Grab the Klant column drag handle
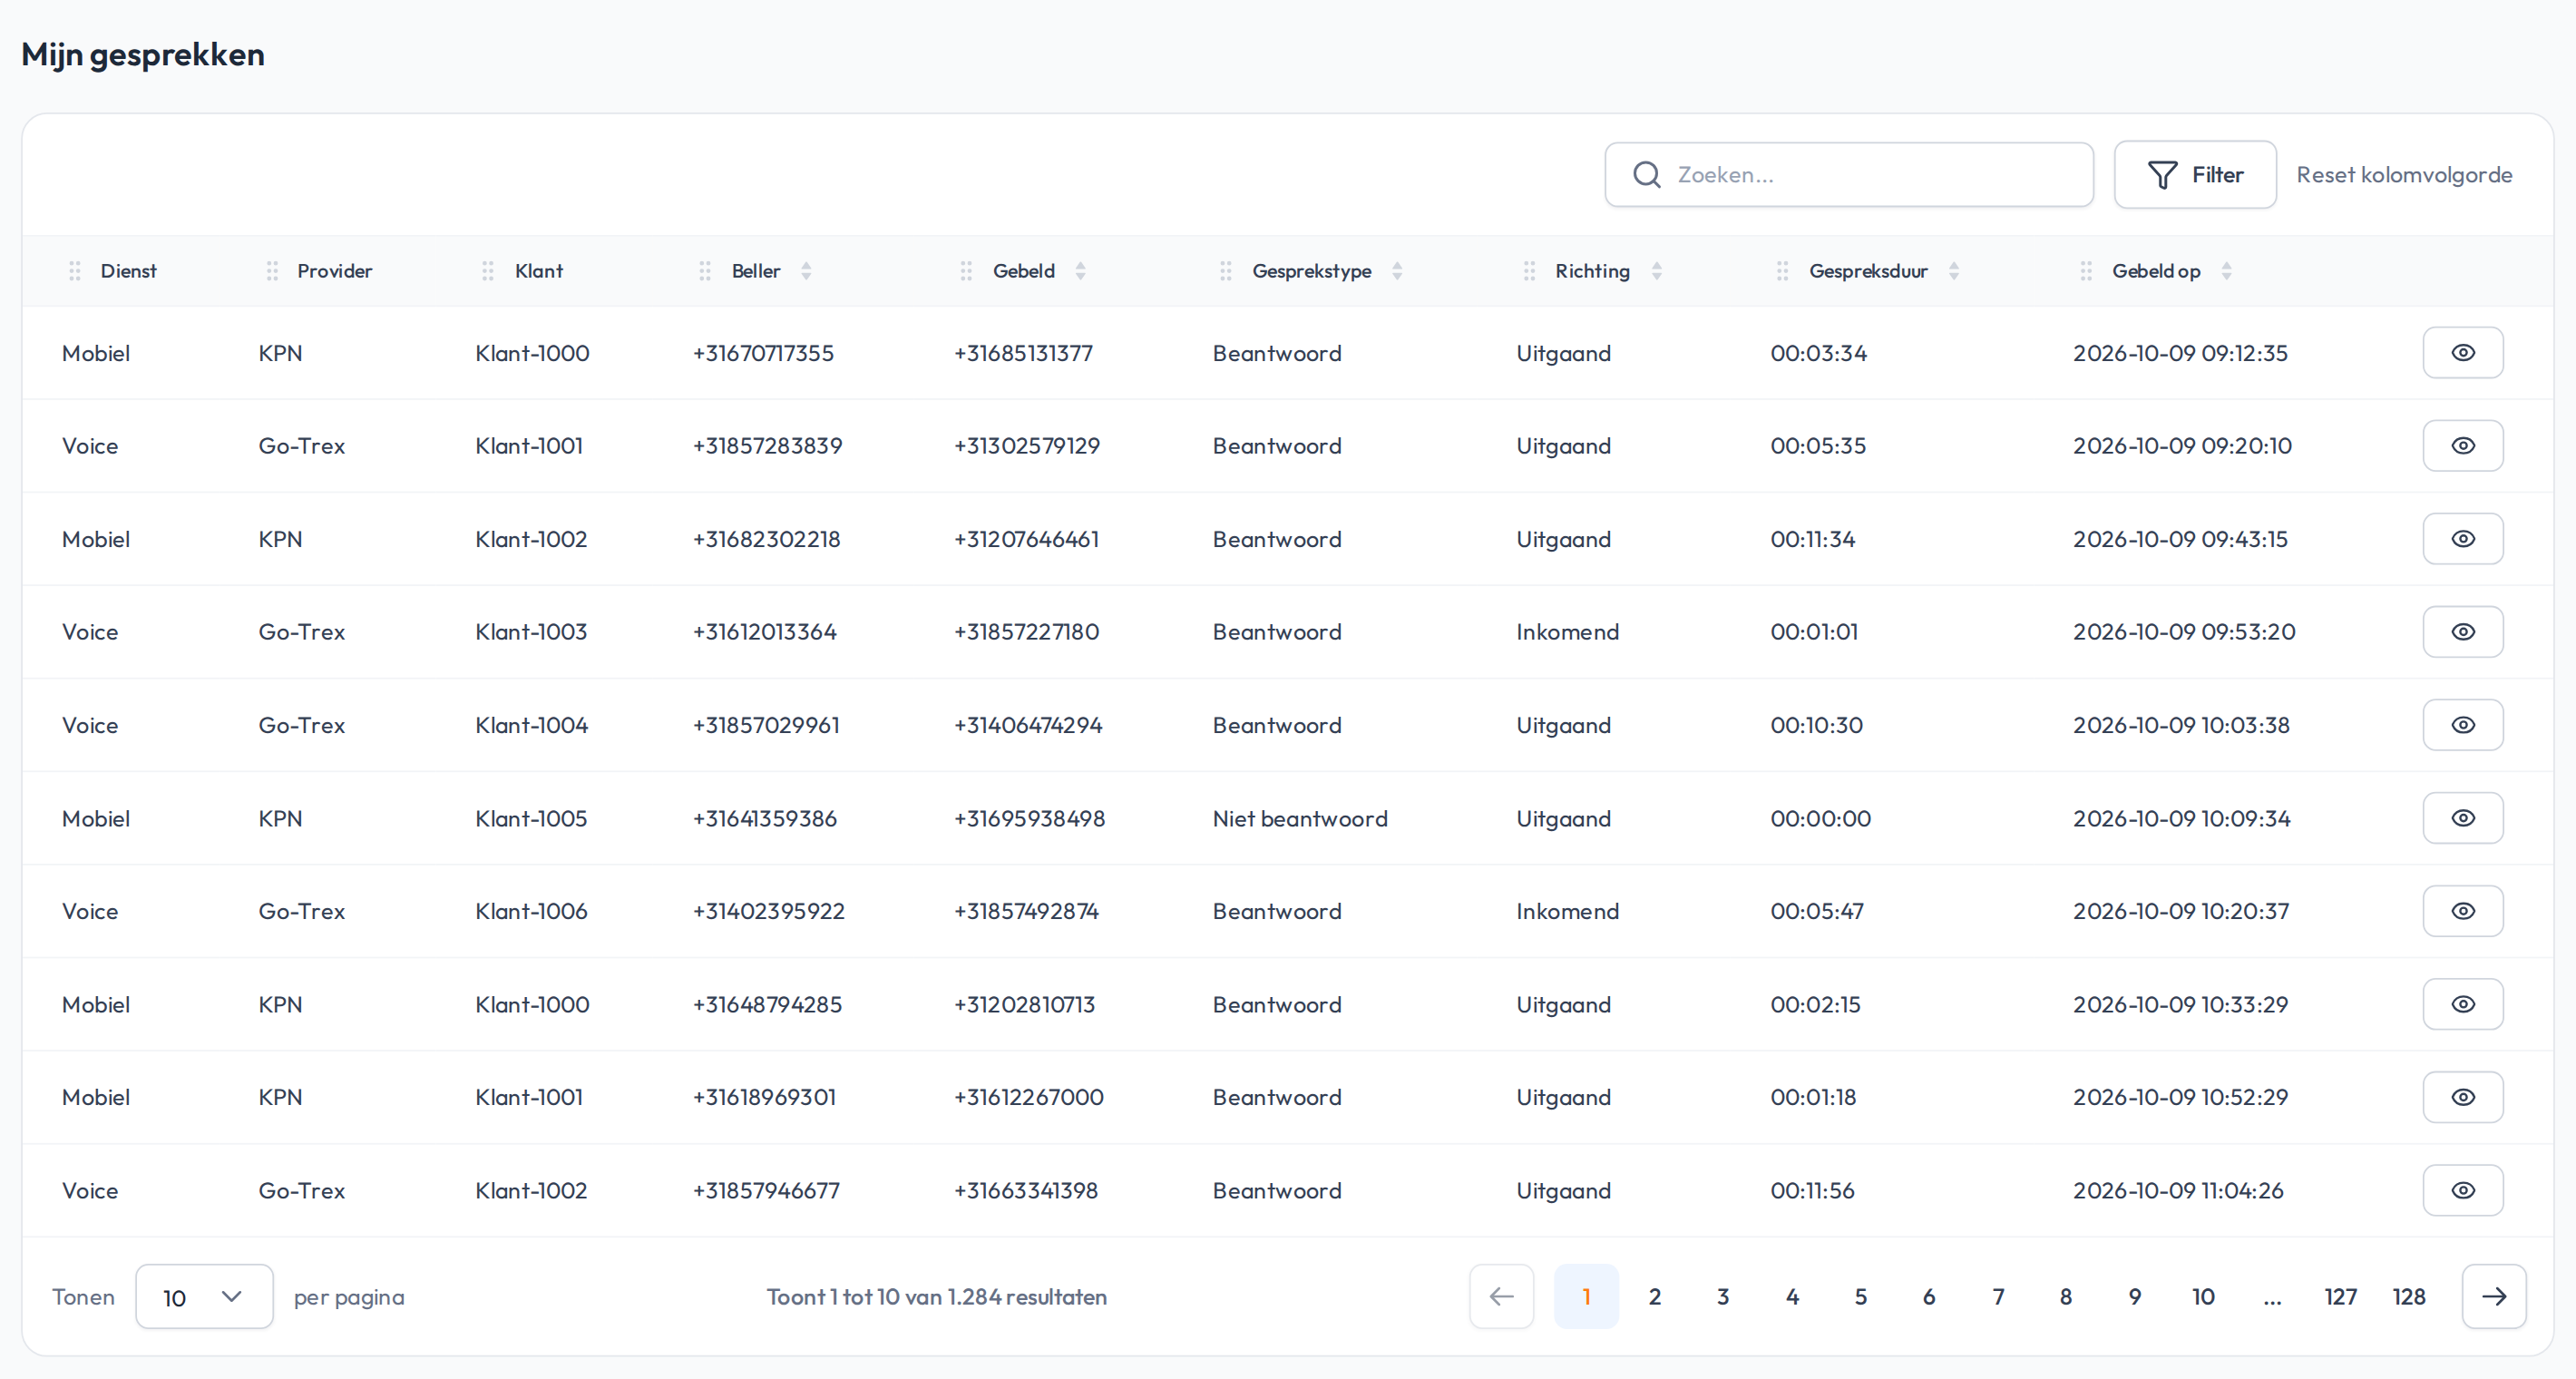The height and width of the screenshot is (1379, 2576). pyautogui.click(x=488, y=271)
